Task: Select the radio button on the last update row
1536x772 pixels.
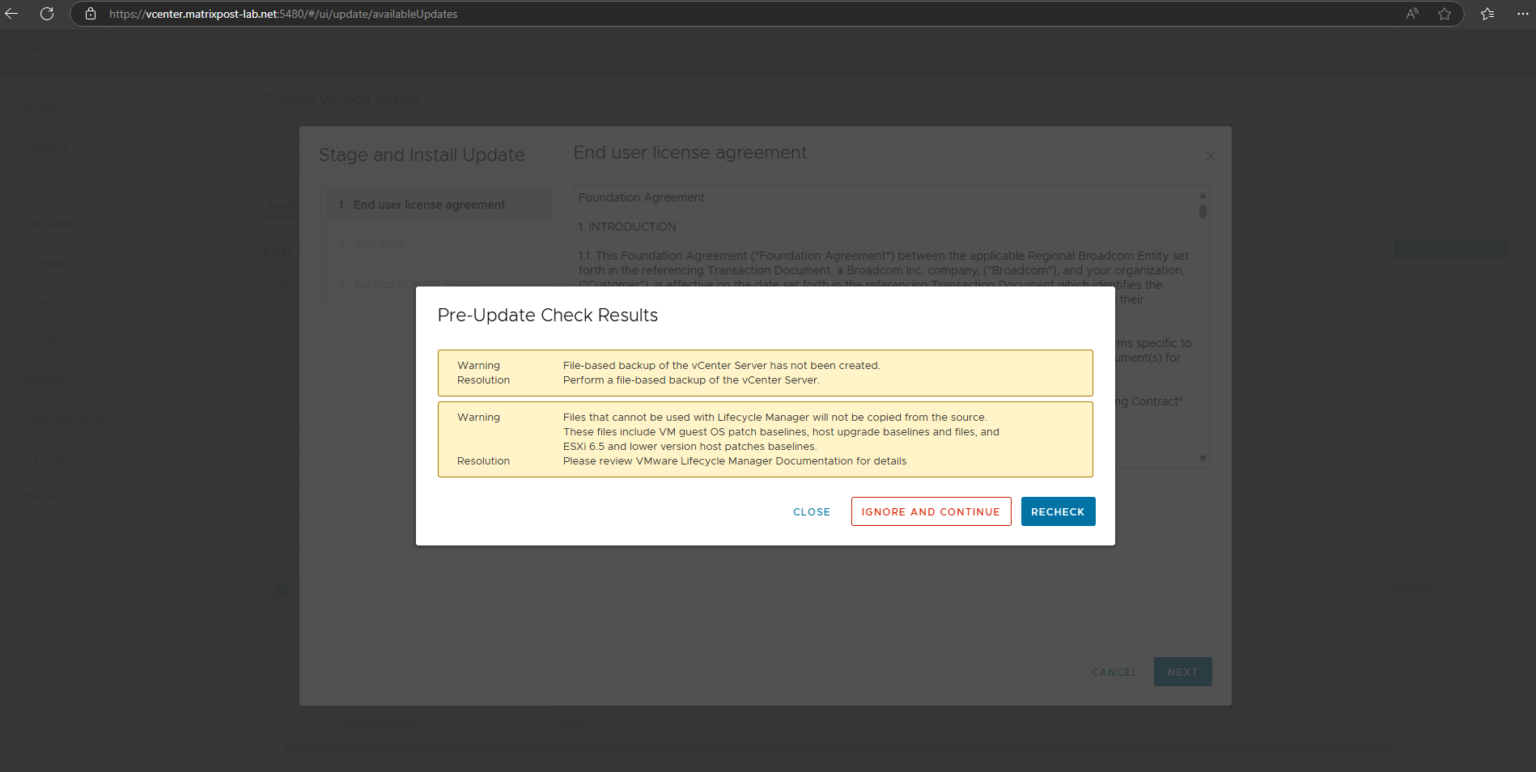Action: click(282, 588)
